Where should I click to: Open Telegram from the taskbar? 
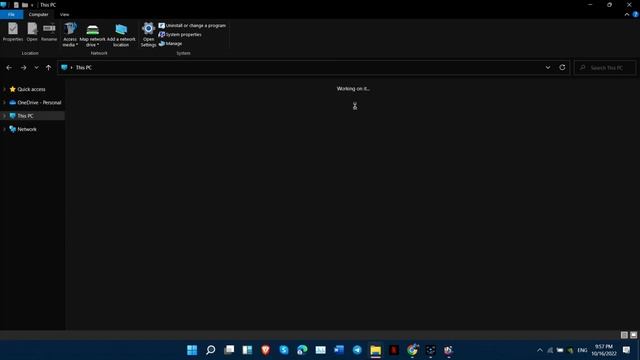[x=357, y=350]
